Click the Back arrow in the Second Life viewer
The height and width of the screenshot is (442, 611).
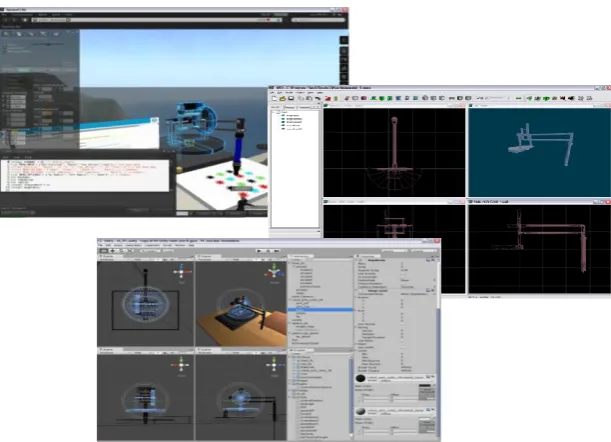pos(6,20)
